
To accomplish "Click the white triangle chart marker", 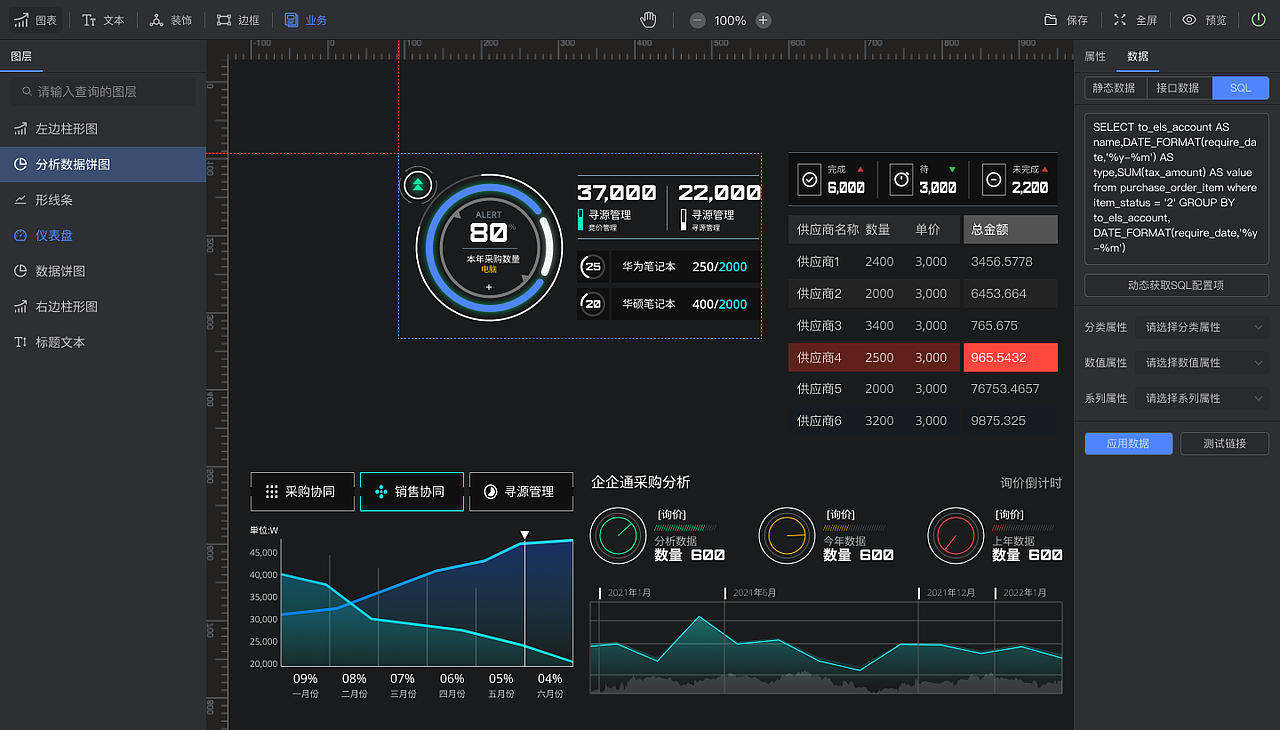I will point(525,536).
